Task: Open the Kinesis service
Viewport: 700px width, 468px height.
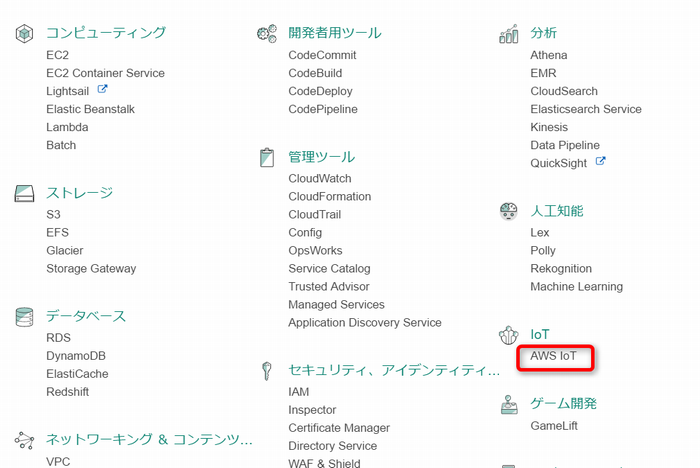Action: 549,127
